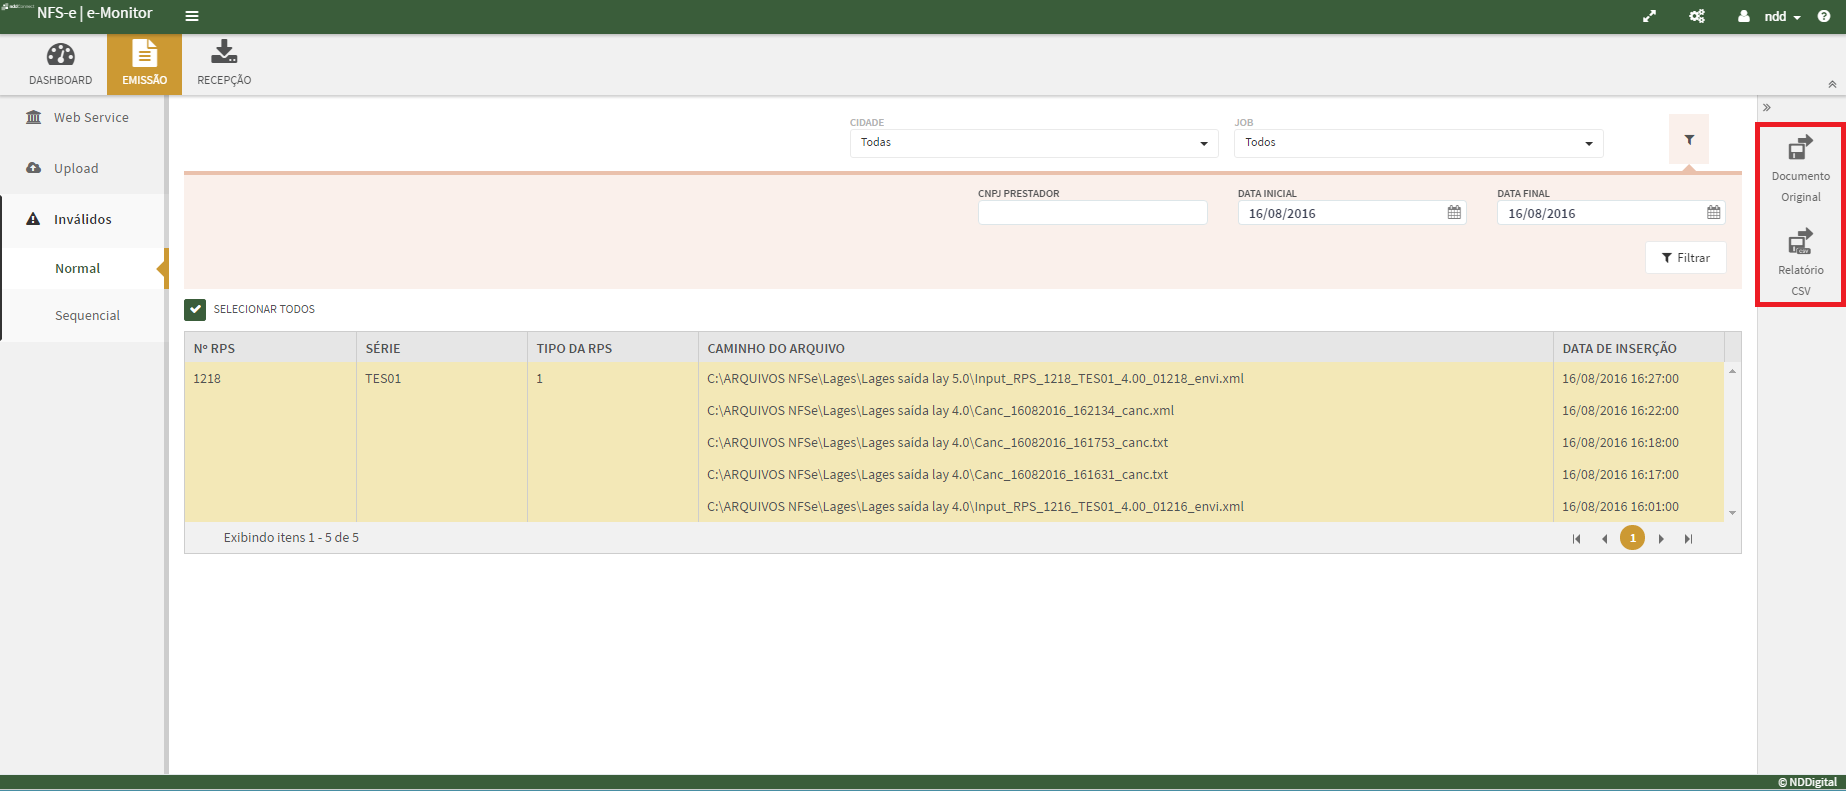Open the Sequencial submenu item
Viewport: 1846px width, 791px height.
point(87,316)
